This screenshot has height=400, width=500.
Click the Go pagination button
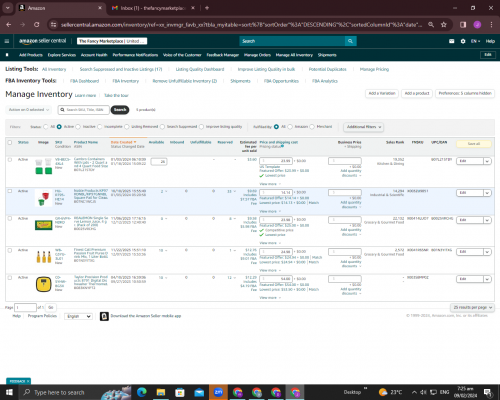(51, 307)
